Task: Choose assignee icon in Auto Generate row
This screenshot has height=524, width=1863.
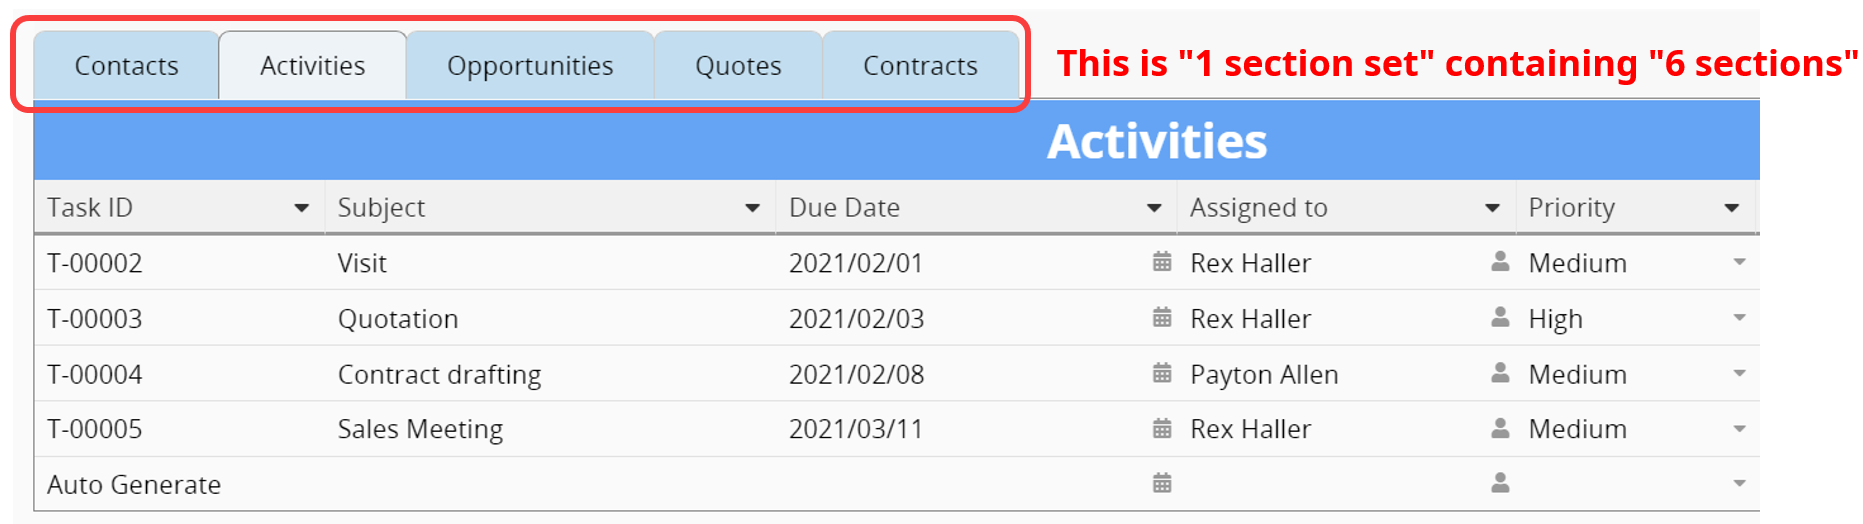Action: pyautogui.click(x=1500, y=484)
